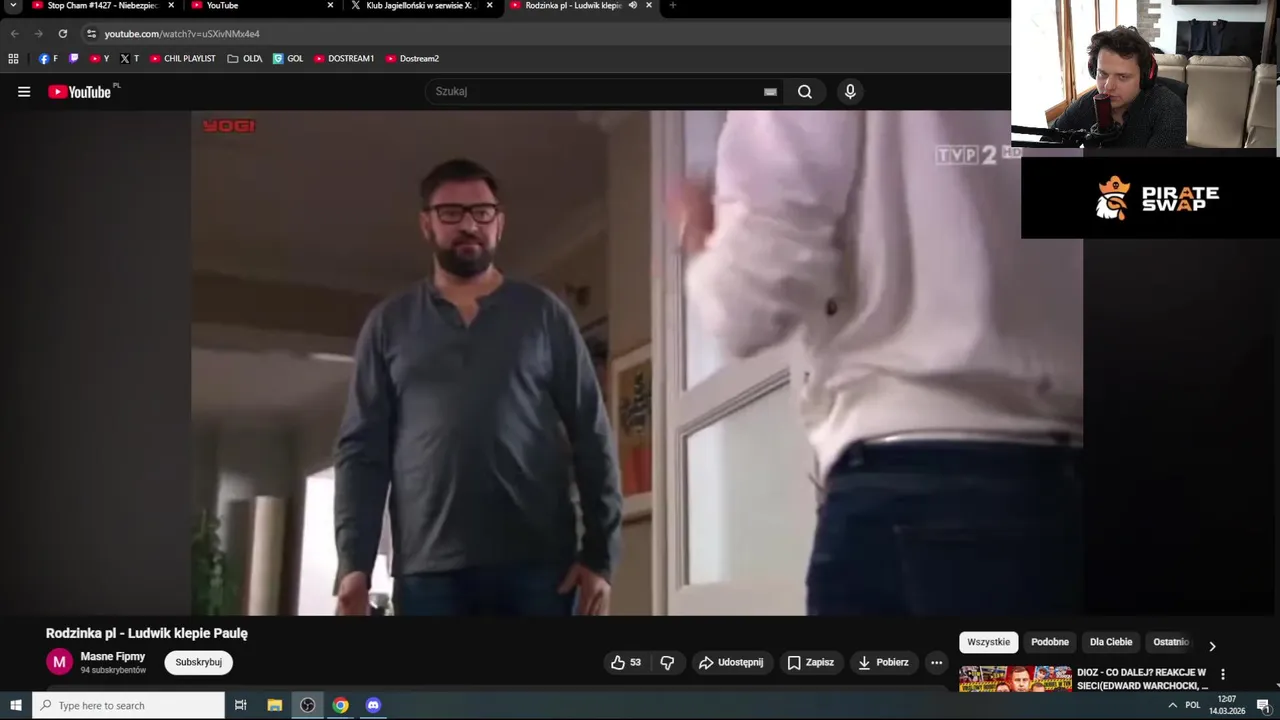This screenshot has width=1280, height=720.
Task: Select the Podobne filter chip
Action: 1050,642
